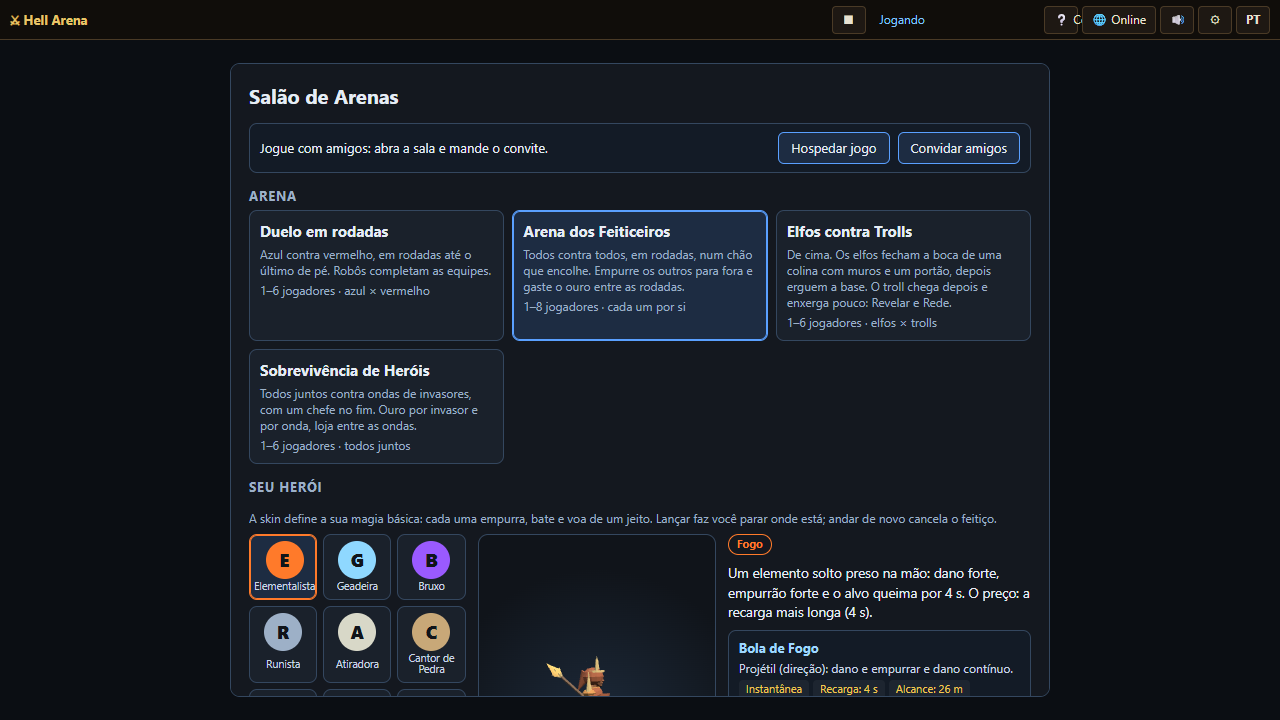Click the SEU HERÓI section label
1280x720 pixels.
[x=285, y=487]
